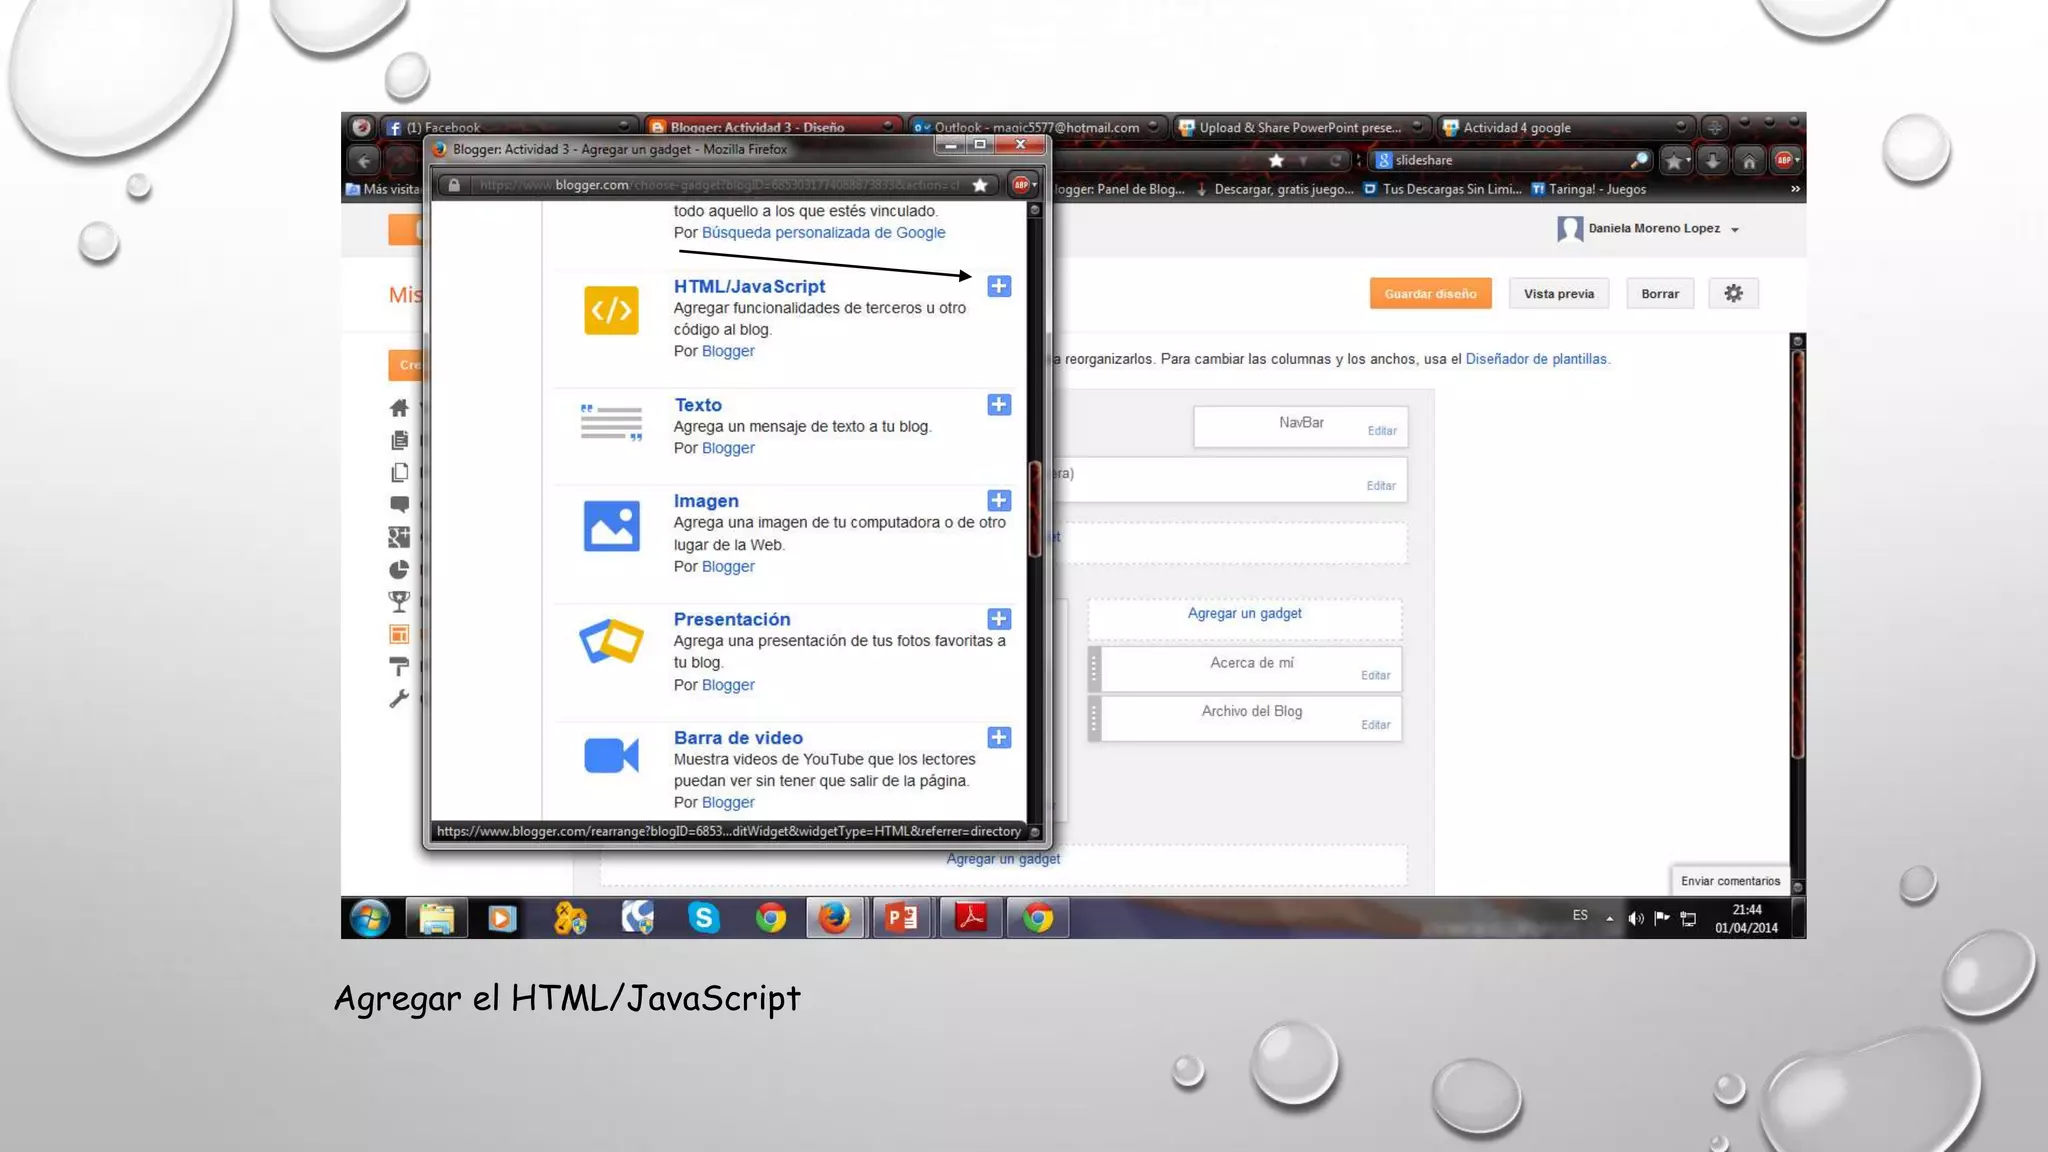Image resolution: width=2048 pixels, height=1152 pixels.
Task: Open Skype from the Windows taskbar
Action: [703, 917]
